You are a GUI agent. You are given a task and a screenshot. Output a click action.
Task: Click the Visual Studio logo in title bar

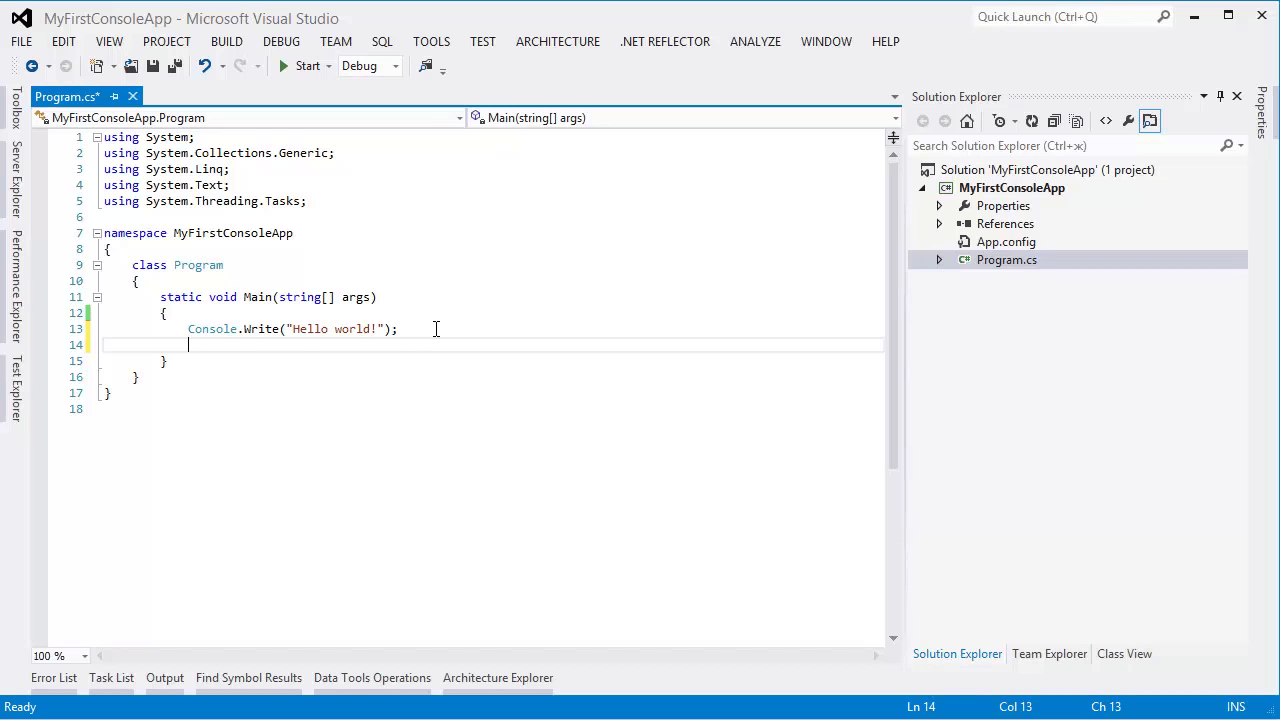click(x=21, y=18)
